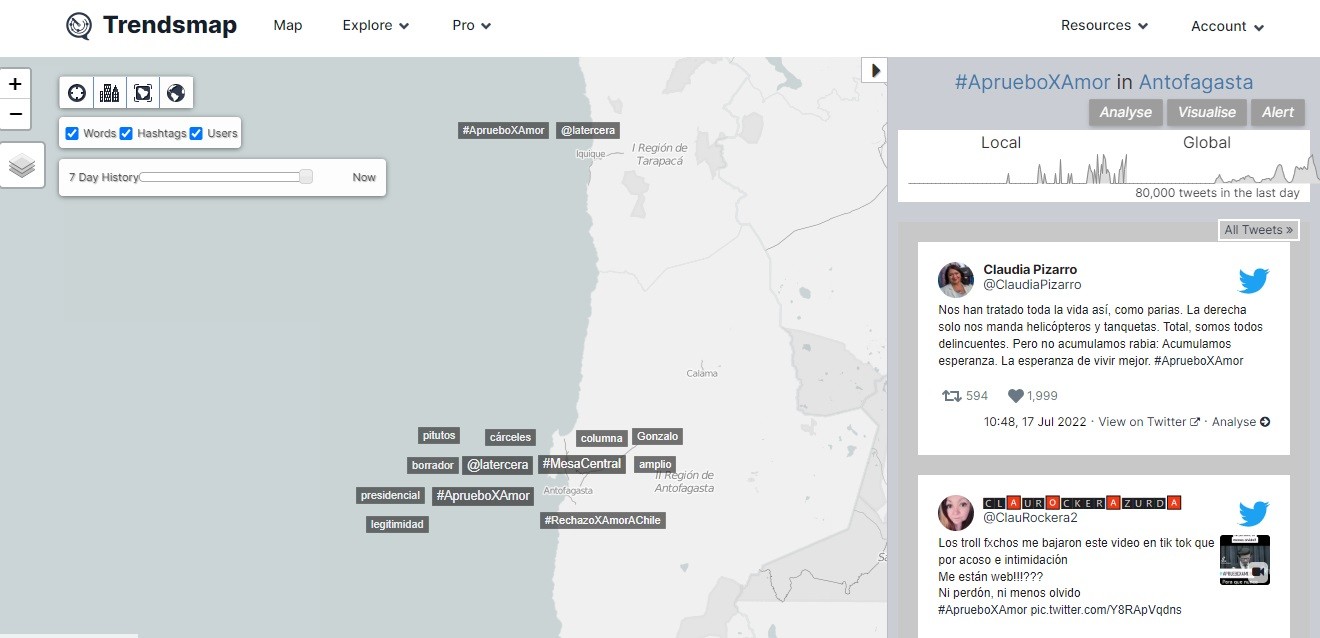Click Twitter bird on ClauRockera2's tweet
This screenshot has height=638, width=1320.
tap(1253, 514)
